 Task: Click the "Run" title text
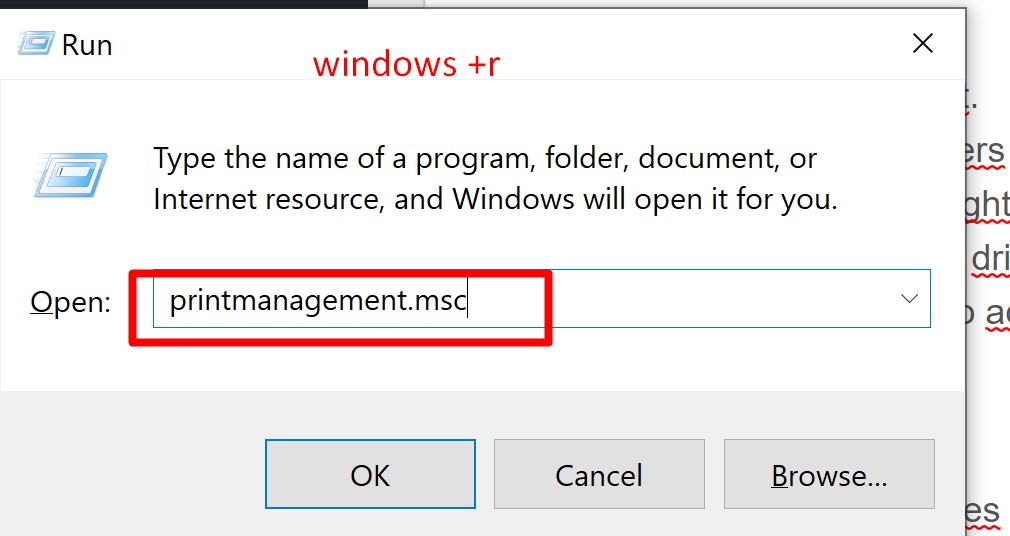[87, 45]
